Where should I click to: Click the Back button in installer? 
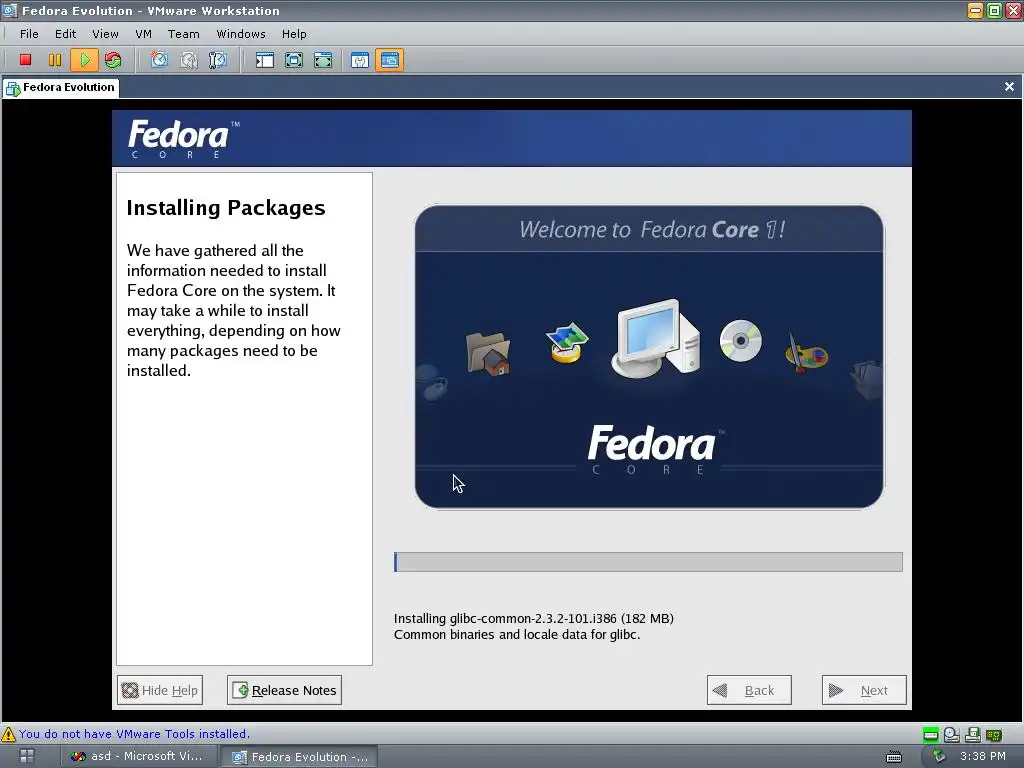coord(749,690)
